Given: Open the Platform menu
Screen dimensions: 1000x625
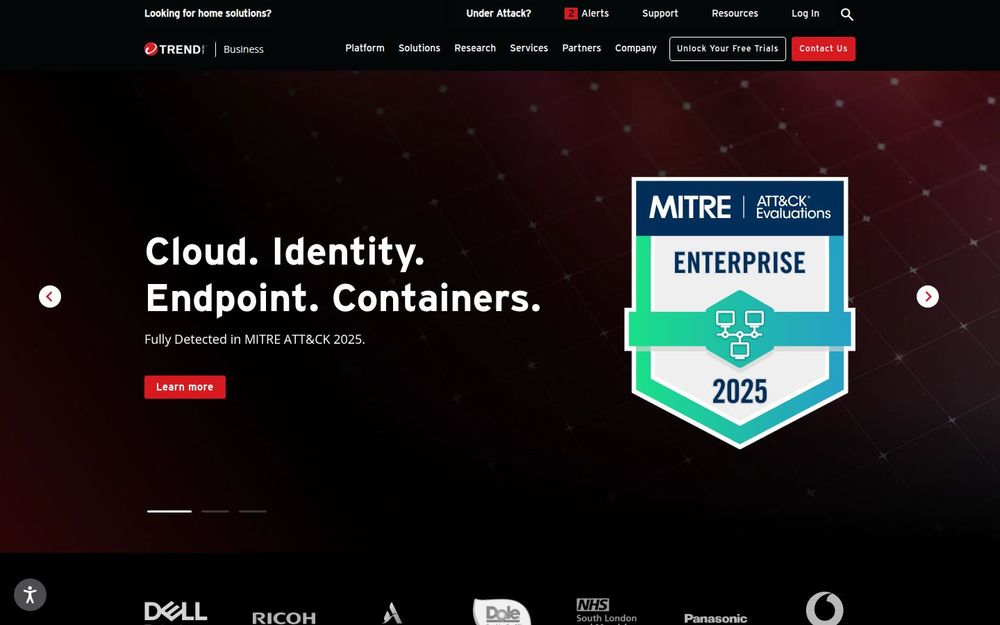Looking at the screenshot, I should pos(365,48).
